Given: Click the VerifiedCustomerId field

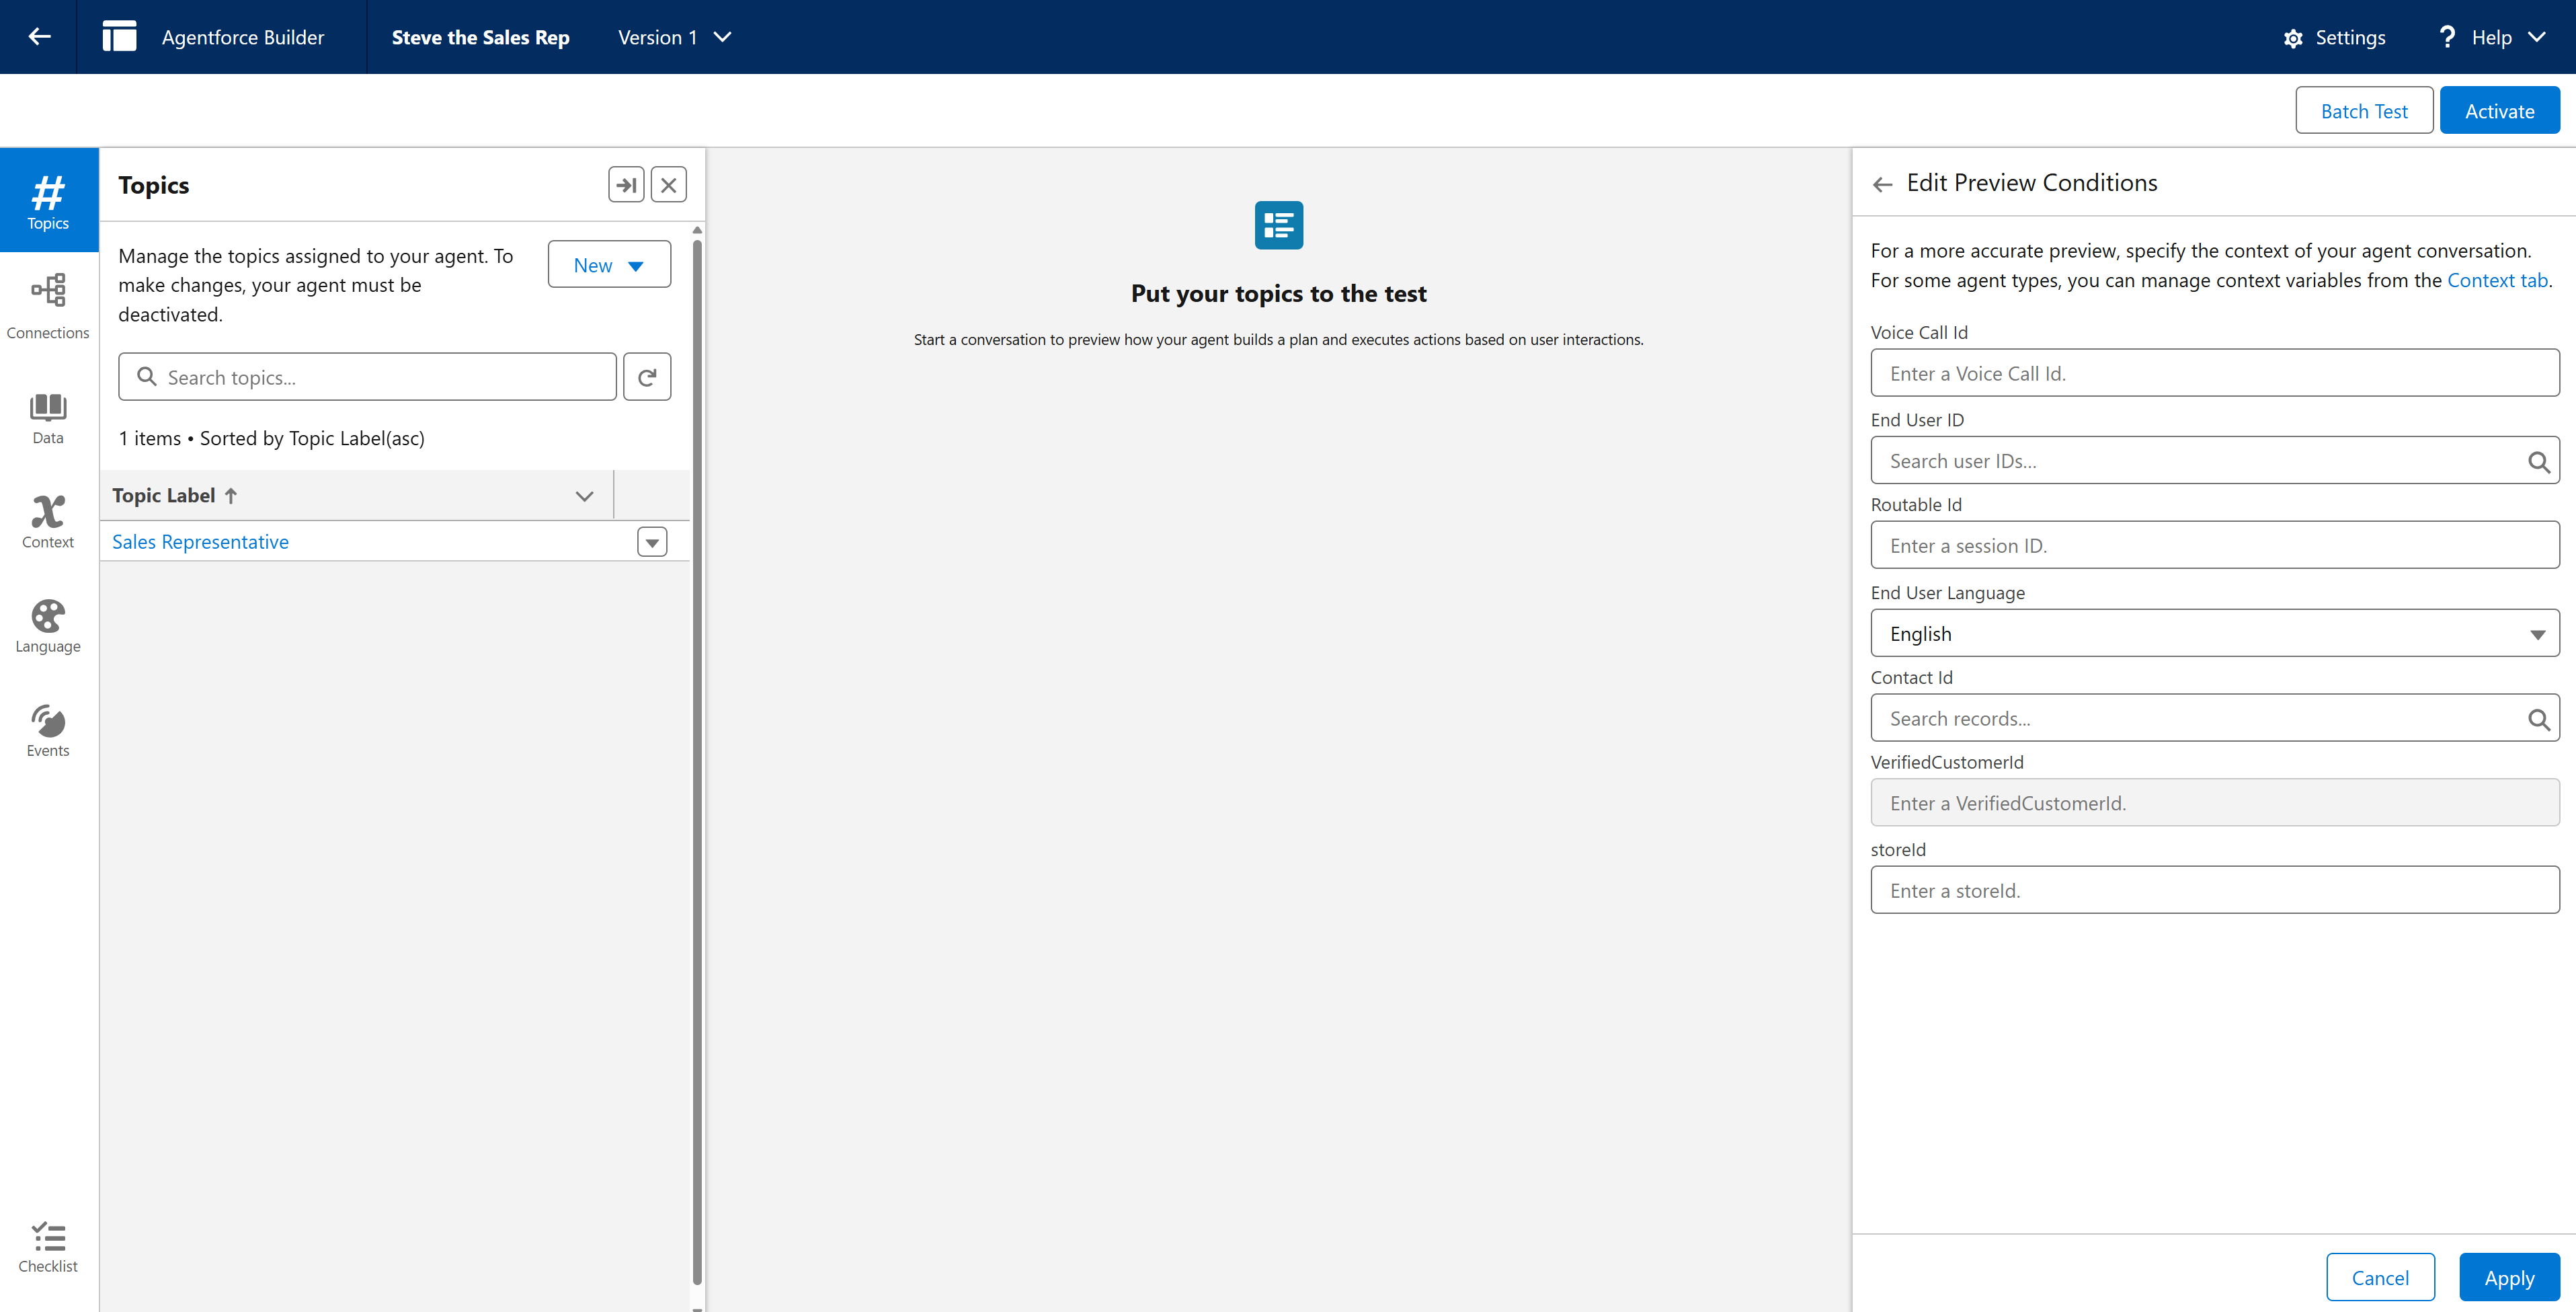Looking at the screenshot, I should [2214, 803].
